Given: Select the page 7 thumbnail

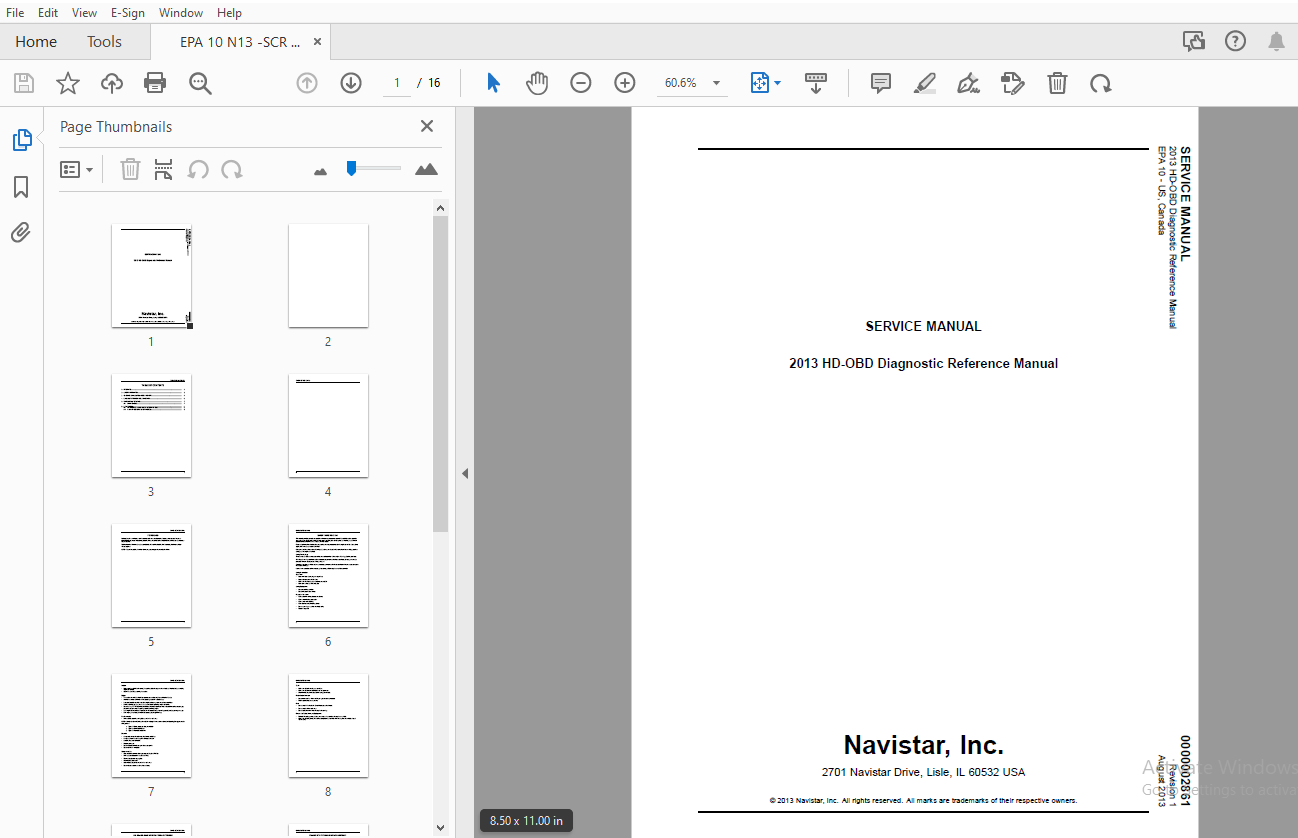Looking at the screenshot, I should 151,726.
